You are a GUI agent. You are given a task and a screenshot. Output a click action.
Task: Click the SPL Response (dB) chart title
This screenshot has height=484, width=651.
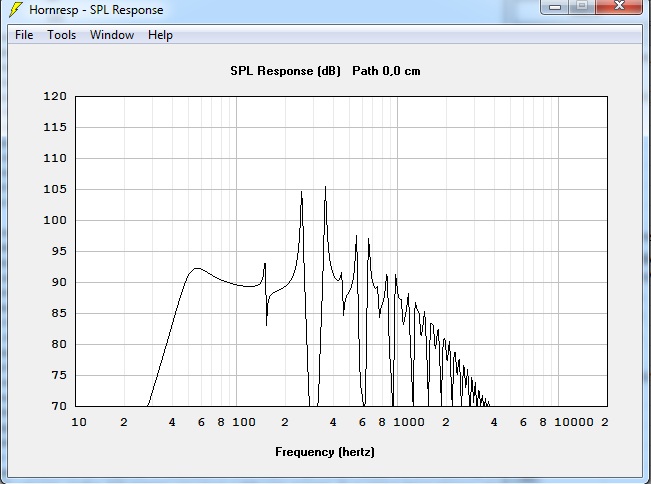click(x=285, y=71)
